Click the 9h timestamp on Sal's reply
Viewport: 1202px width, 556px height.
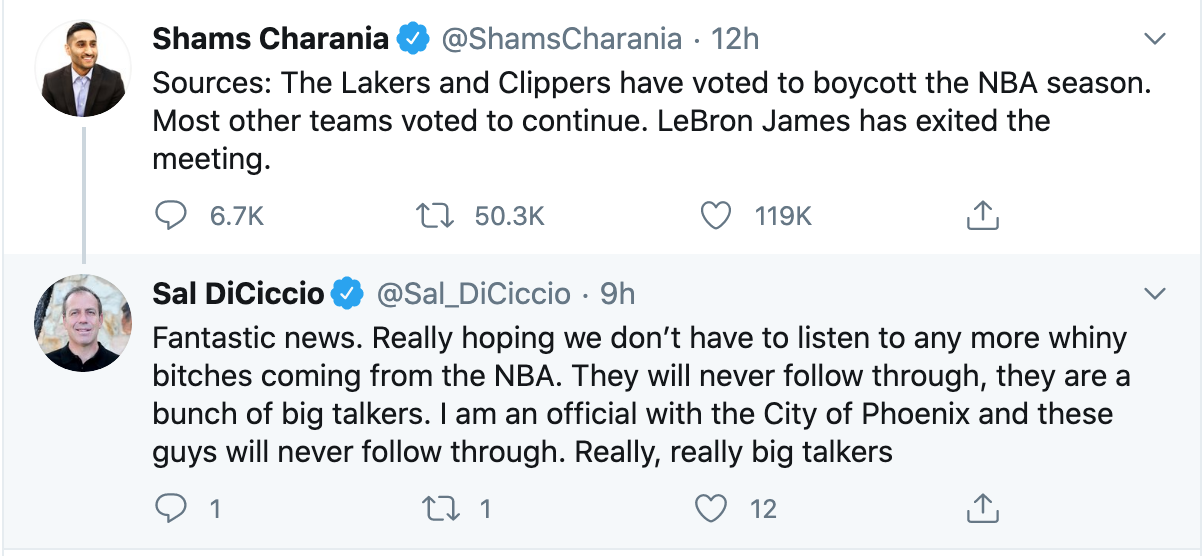[617, 294]
